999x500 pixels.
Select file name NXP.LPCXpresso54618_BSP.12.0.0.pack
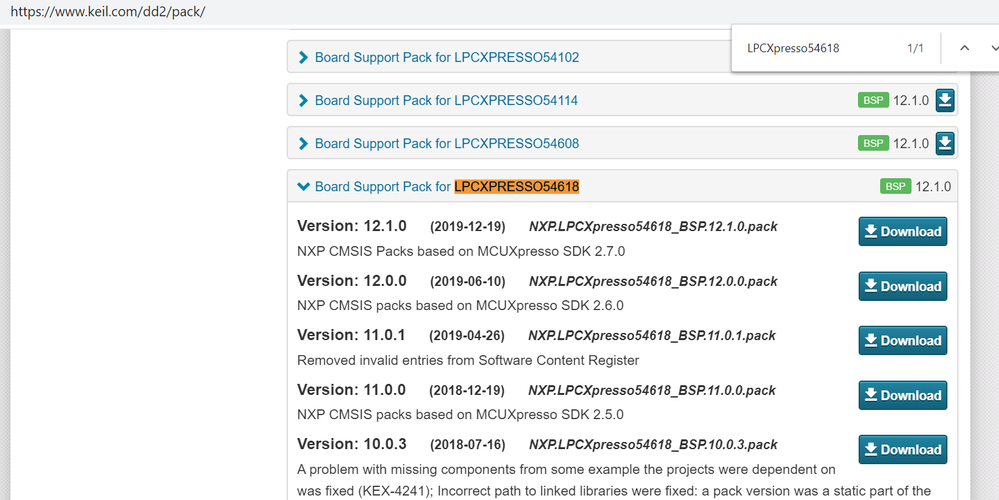pyautogui.click(x=653, y=282)
